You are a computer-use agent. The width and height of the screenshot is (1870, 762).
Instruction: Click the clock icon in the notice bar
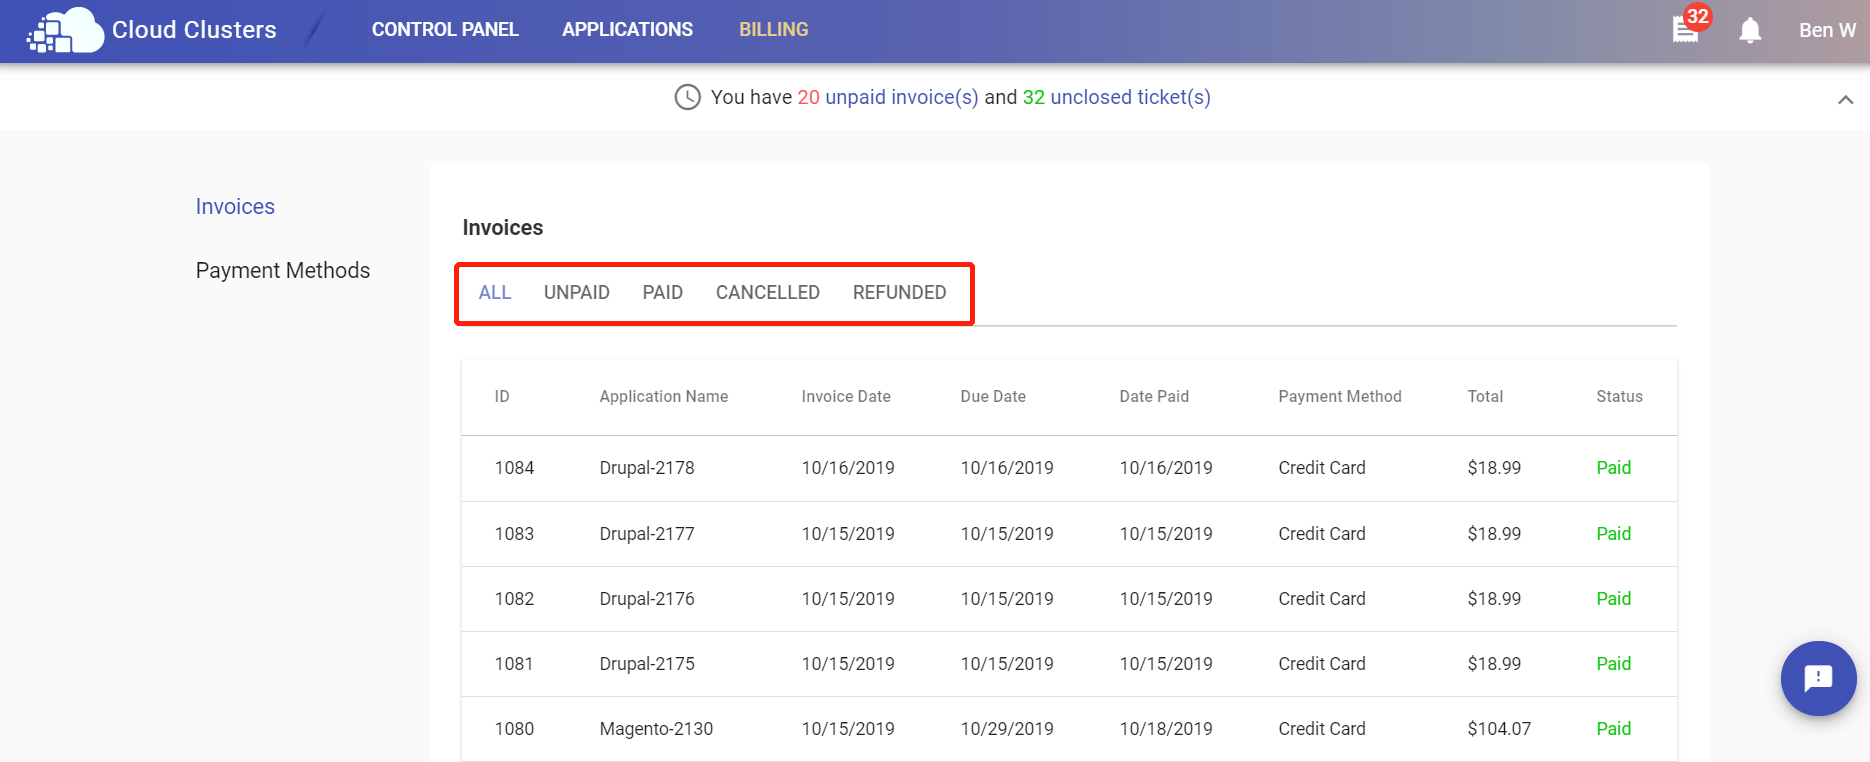(x=688, y=97)
